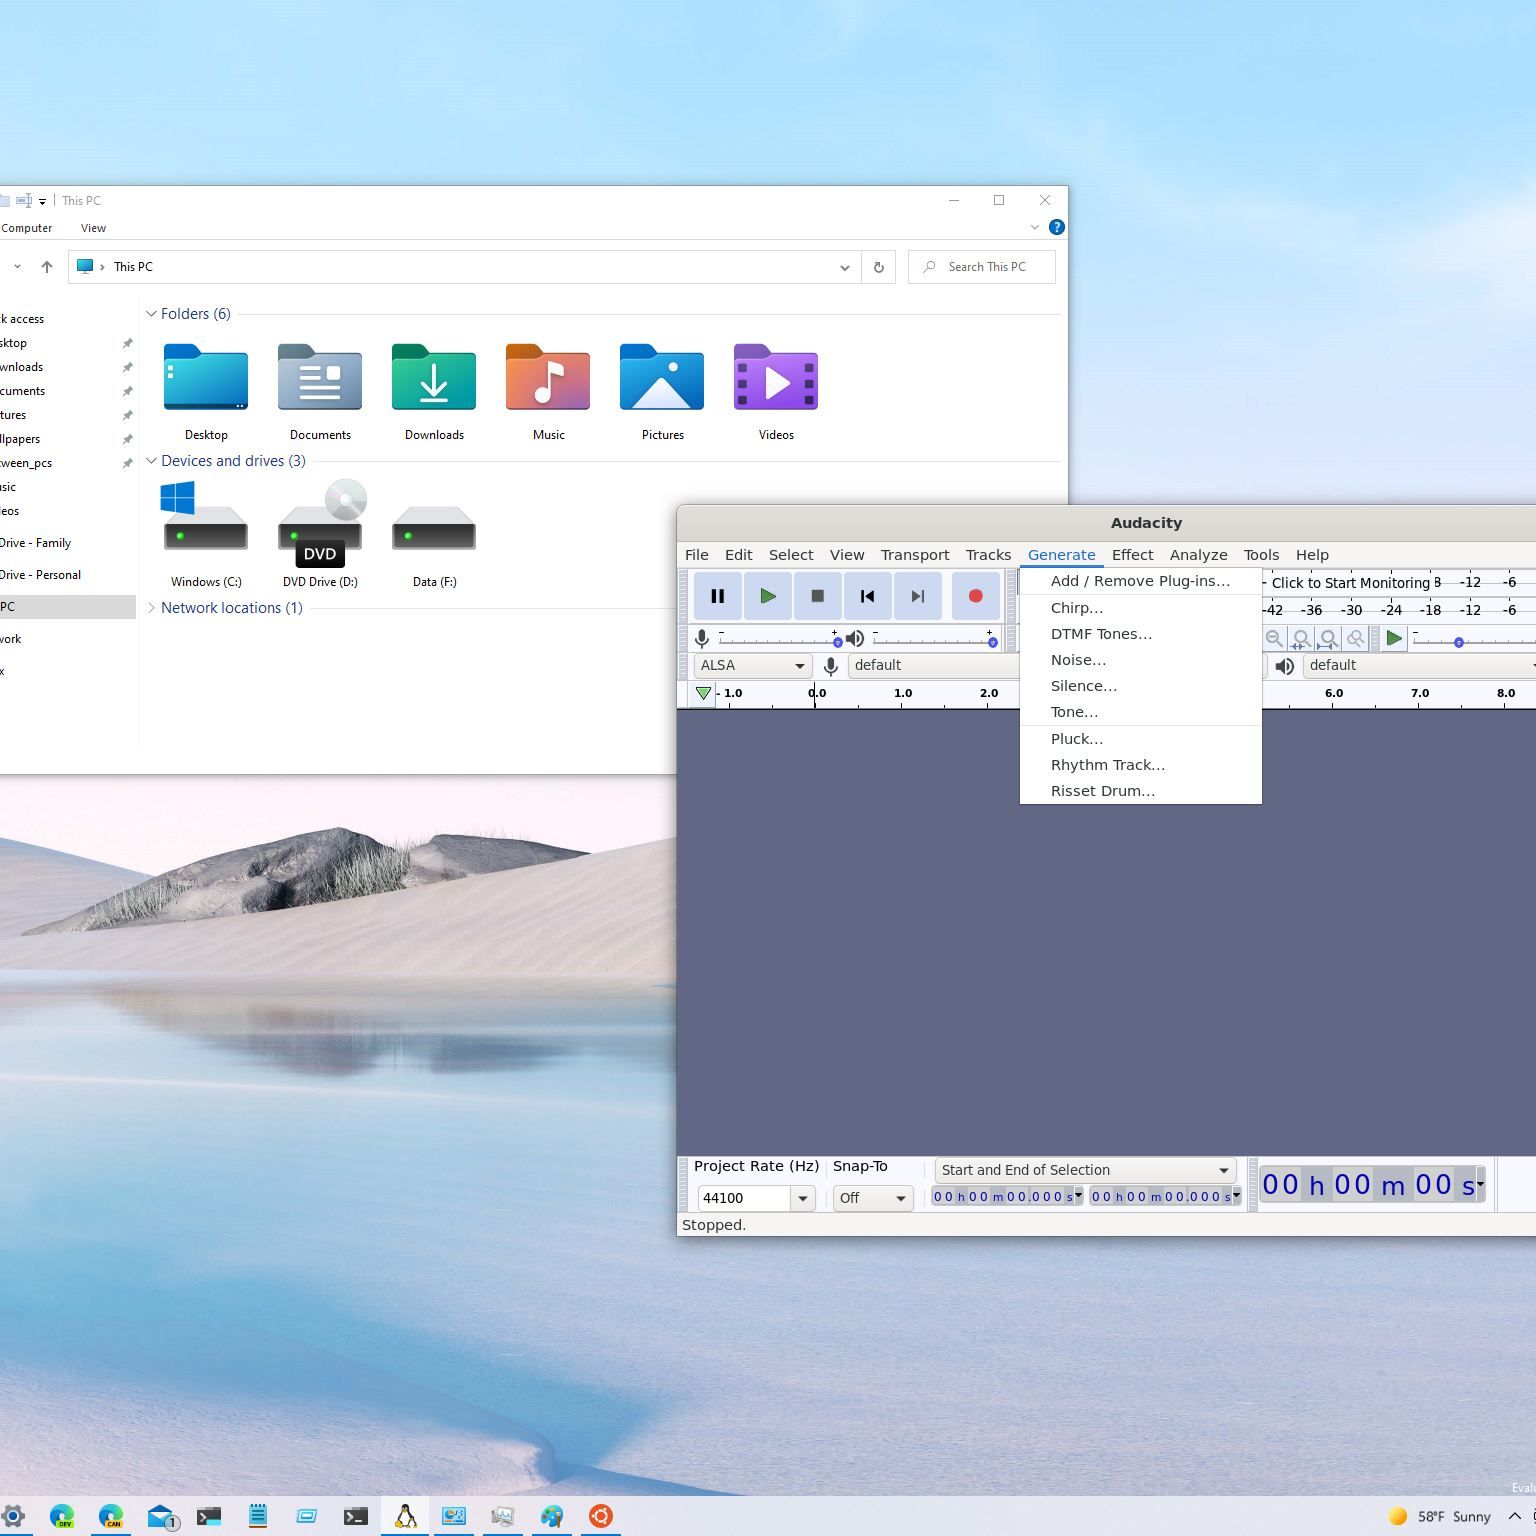The width and height of the screenshot is (1536, 1536).
Task: Choose Add / Remove Plug-ins from Generate menu
Action: 1140,581
